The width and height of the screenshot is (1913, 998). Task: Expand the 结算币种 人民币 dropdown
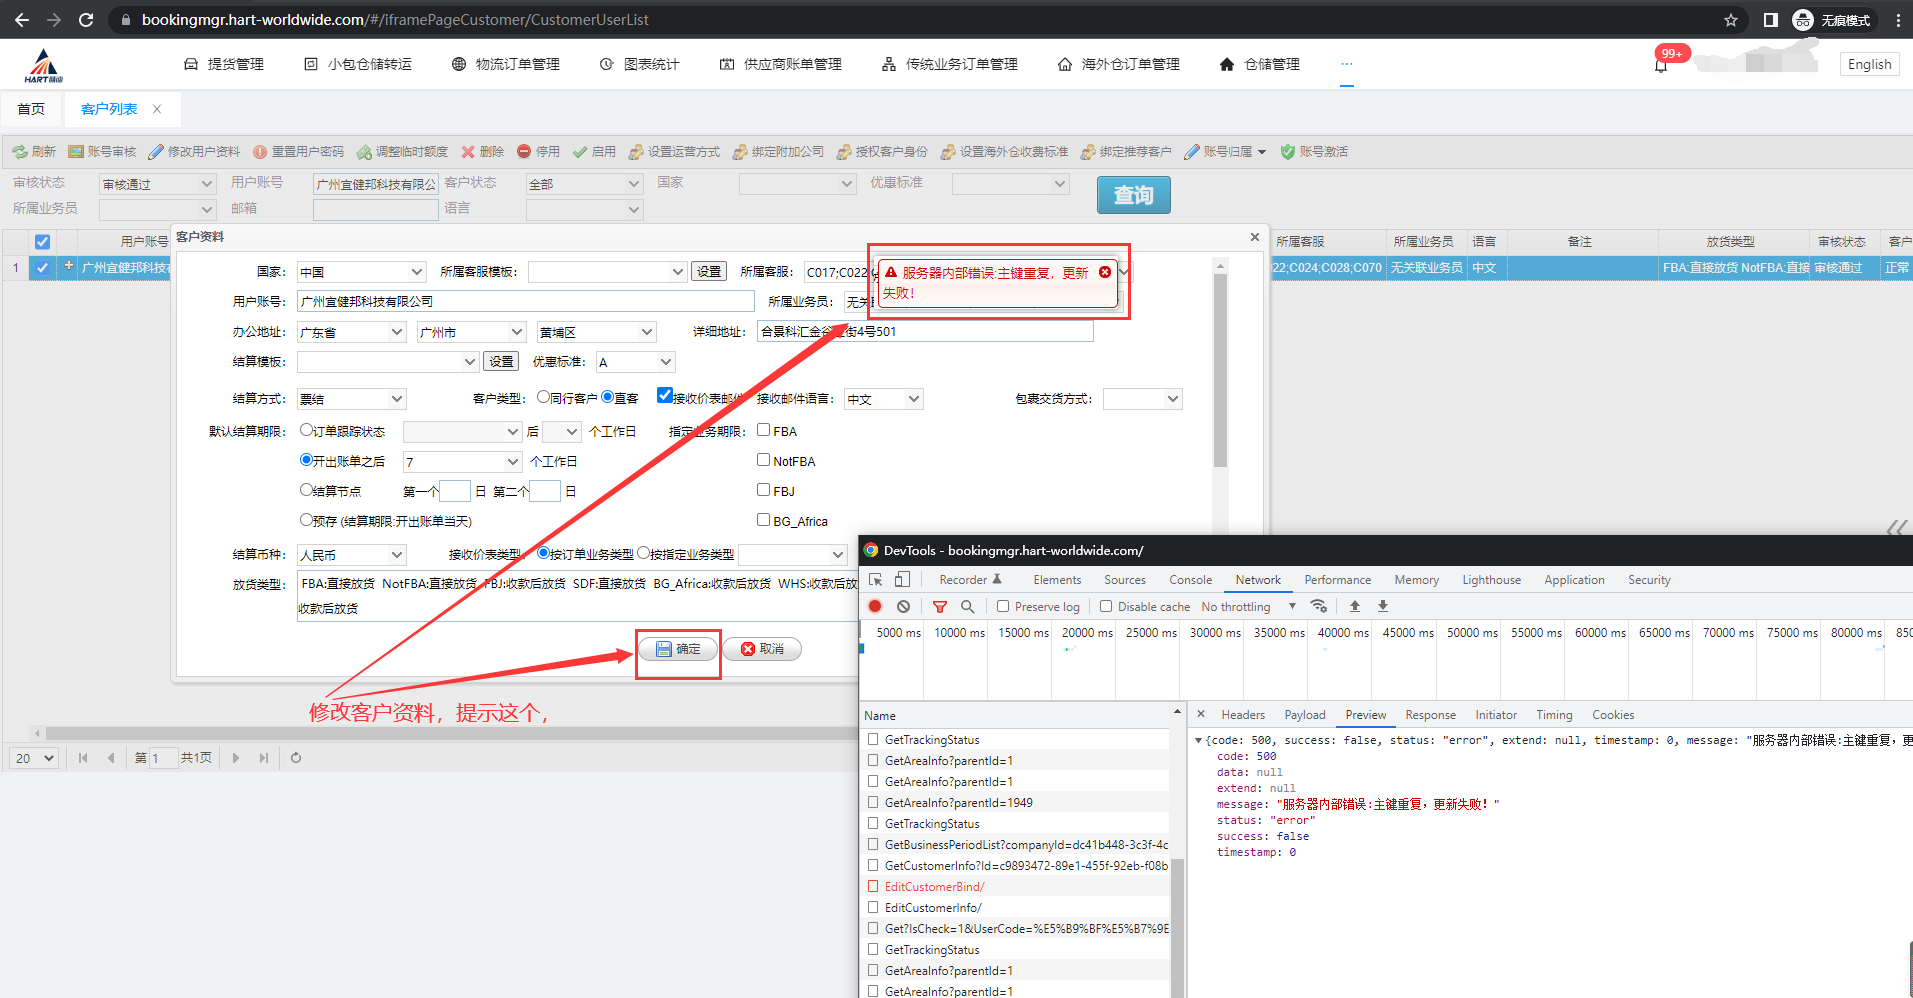coord(351,555)
